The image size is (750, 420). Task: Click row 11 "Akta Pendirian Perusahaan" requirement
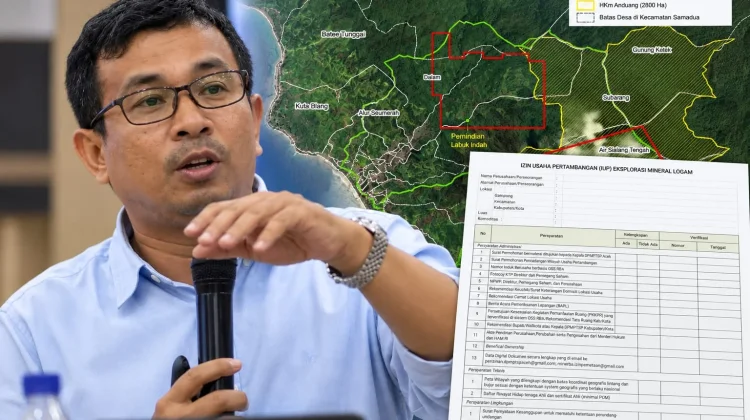(555, 335)
